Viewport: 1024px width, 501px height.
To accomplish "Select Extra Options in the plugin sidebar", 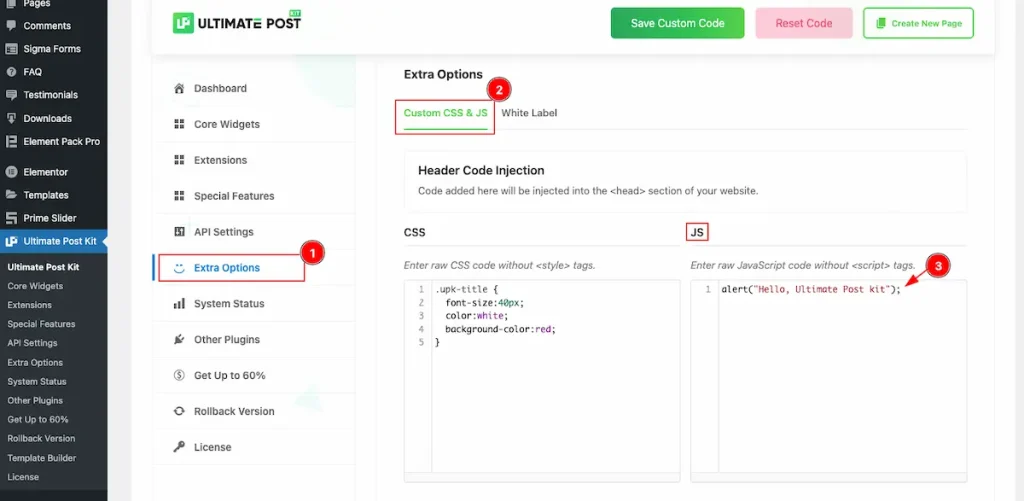I will tap(227, 268).
